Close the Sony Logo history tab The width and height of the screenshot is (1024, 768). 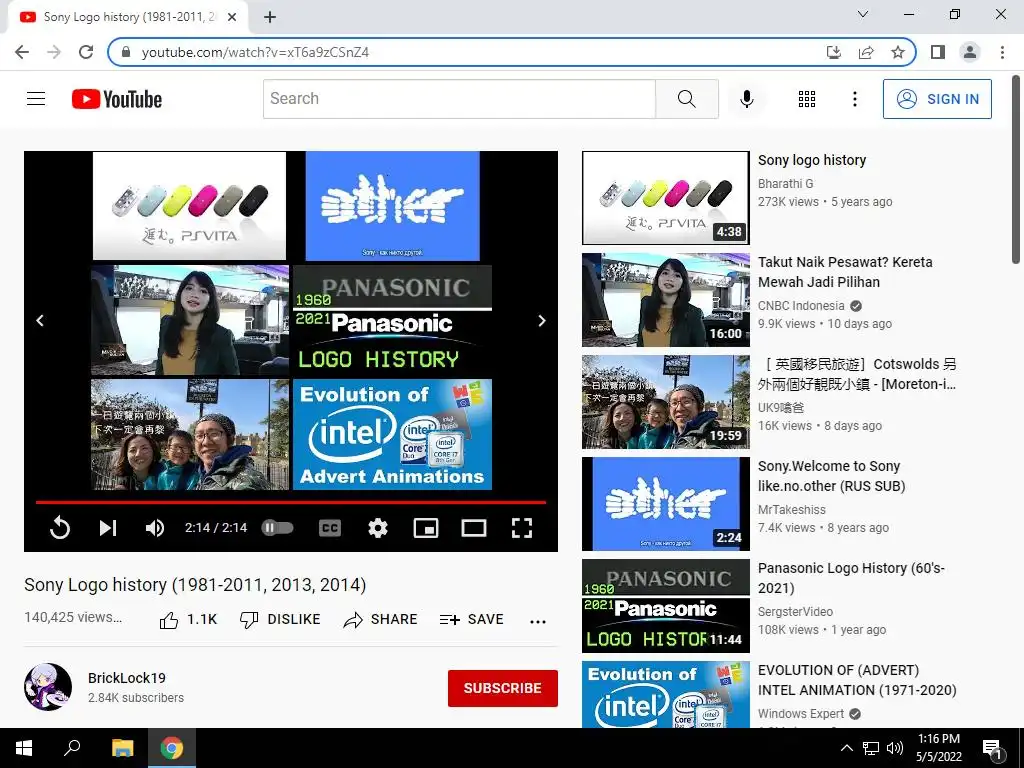pyautogui.click(x=232, y=17)
